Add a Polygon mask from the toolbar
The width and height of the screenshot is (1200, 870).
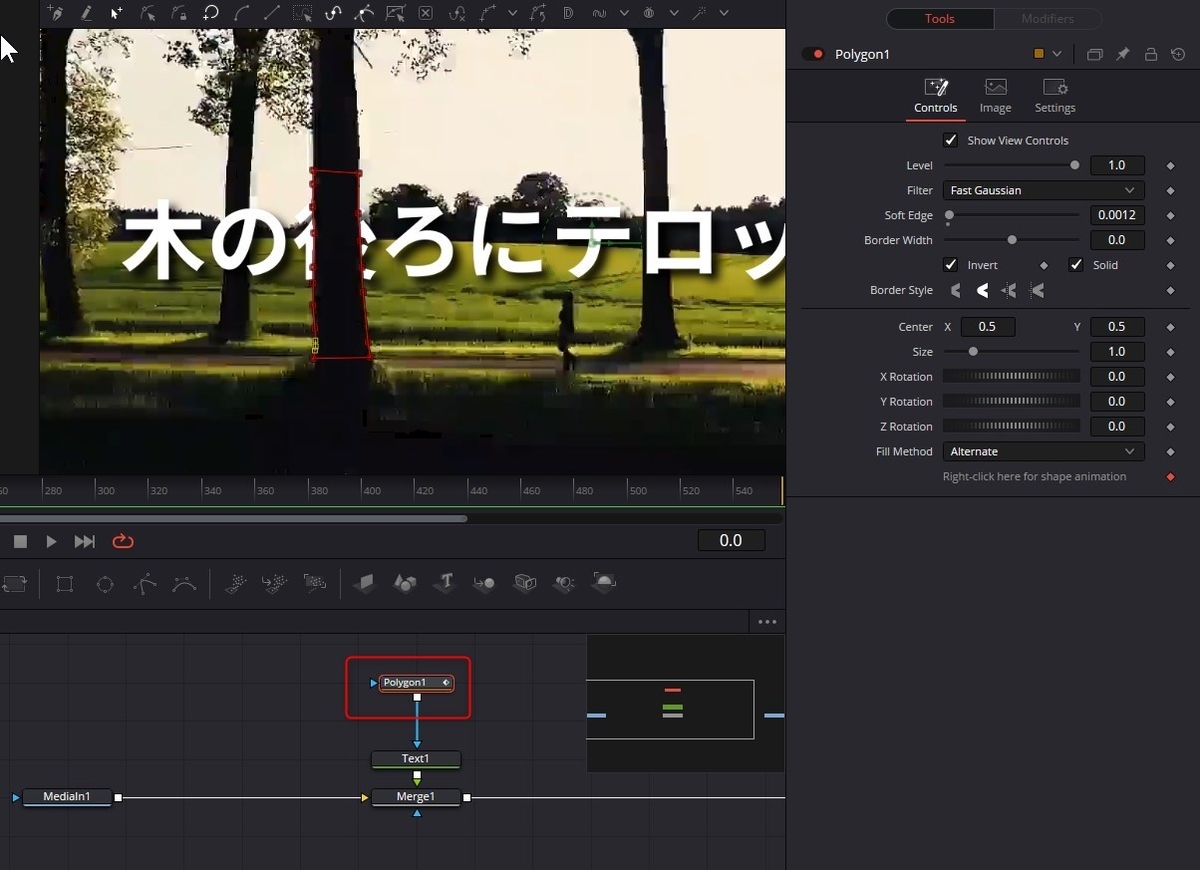click(x=145, y=584)
